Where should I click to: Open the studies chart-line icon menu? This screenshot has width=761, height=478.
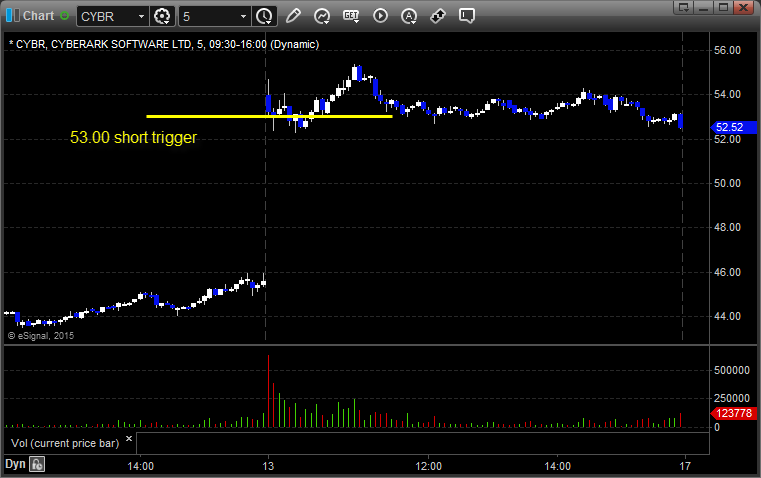pyautogui.click(x=322, y=16)
